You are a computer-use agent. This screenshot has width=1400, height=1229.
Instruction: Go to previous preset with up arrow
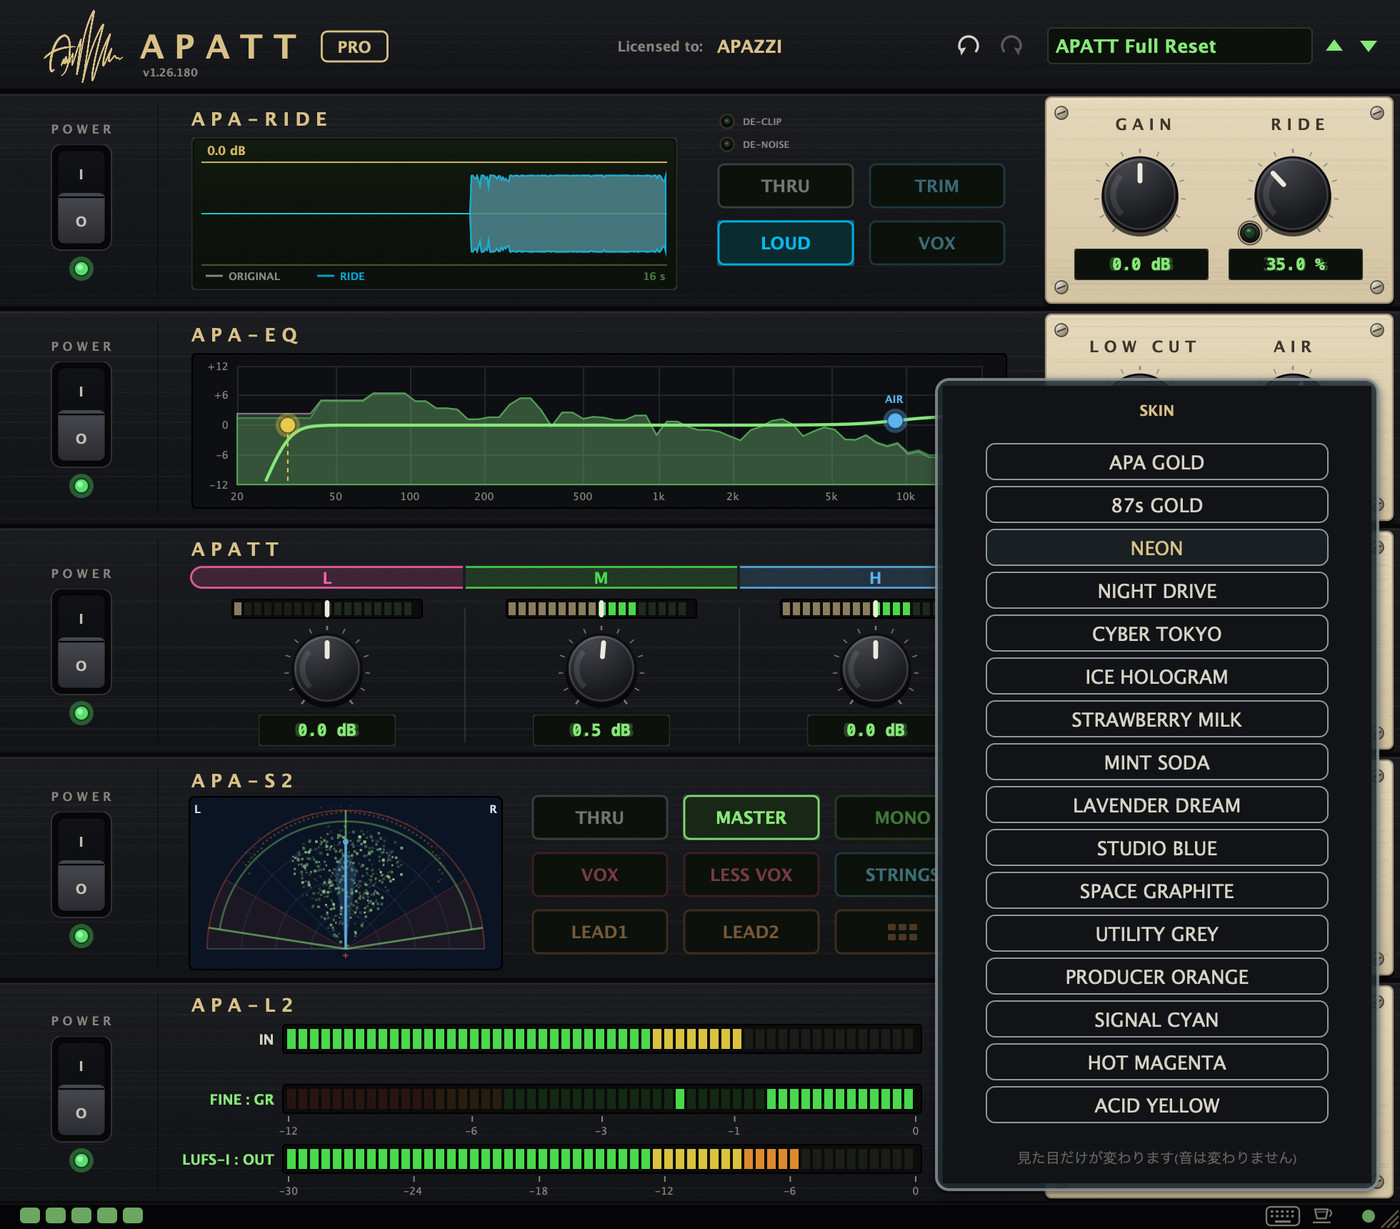pos(1334,46)
